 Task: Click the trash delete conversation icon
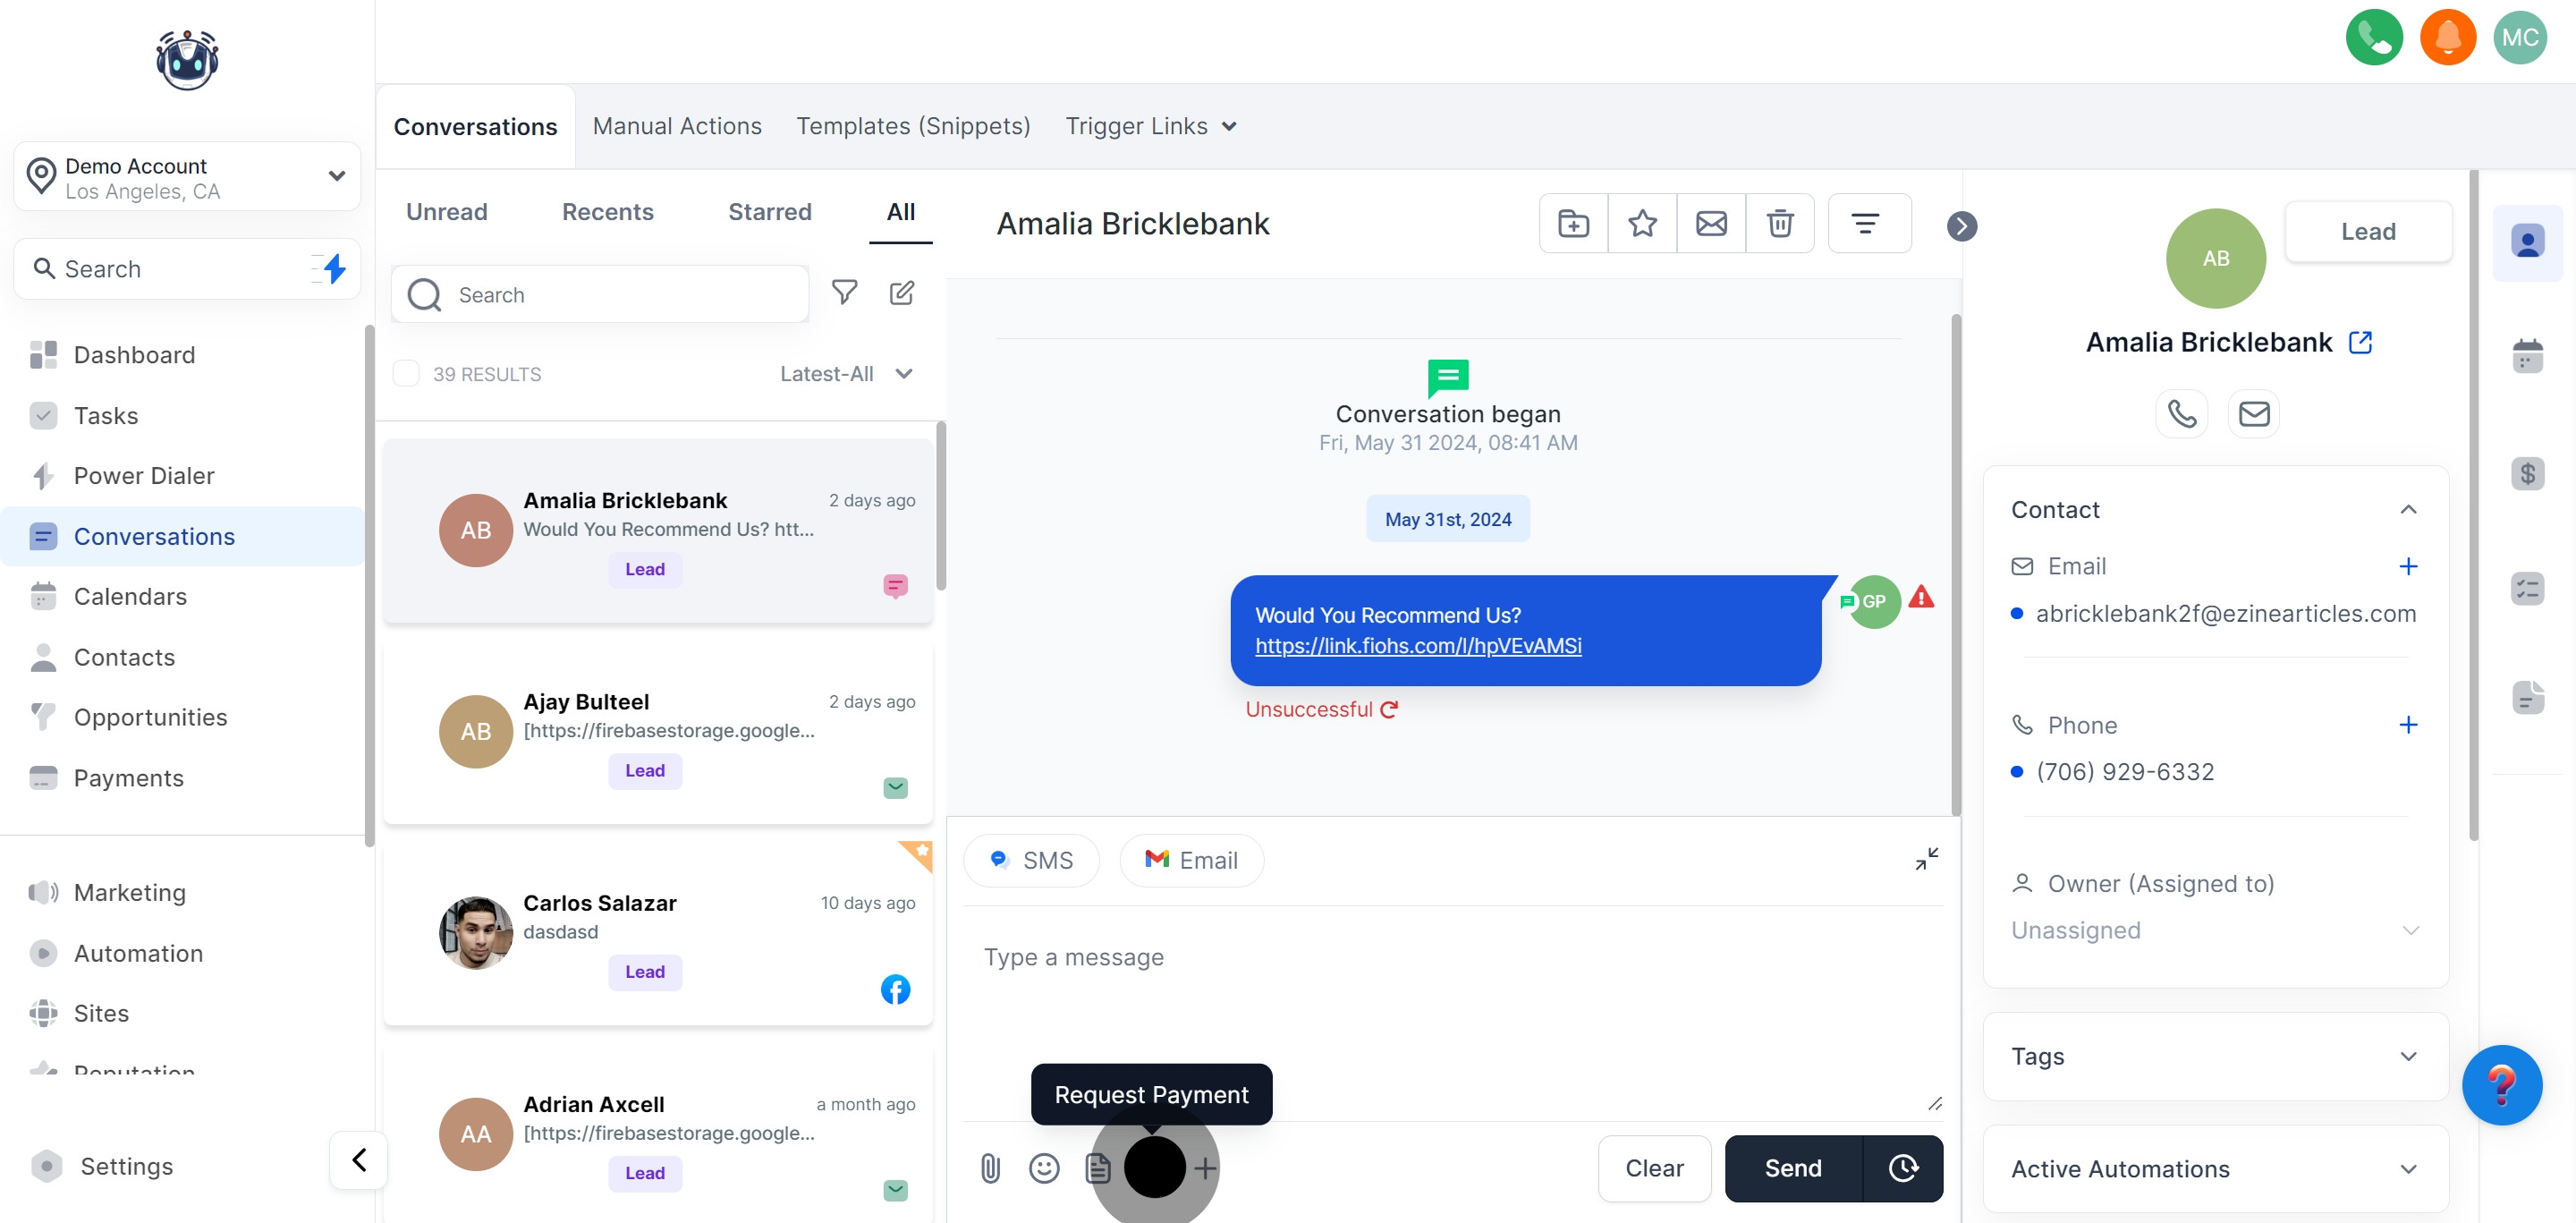pos(1779,223)
